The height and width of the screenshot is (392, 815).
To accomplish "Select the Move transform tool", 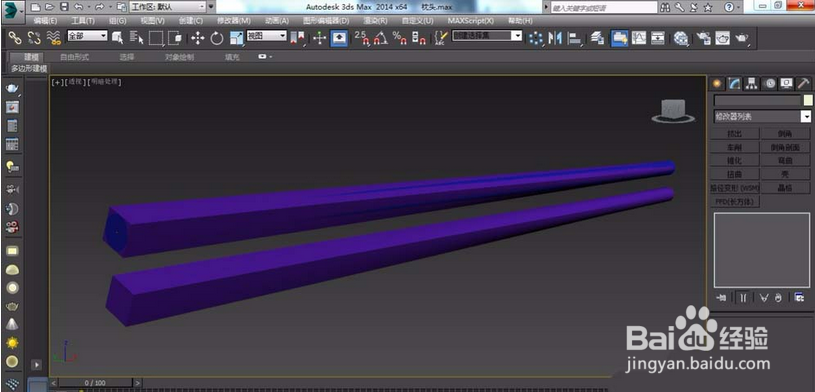I will [x=198, y=38].
